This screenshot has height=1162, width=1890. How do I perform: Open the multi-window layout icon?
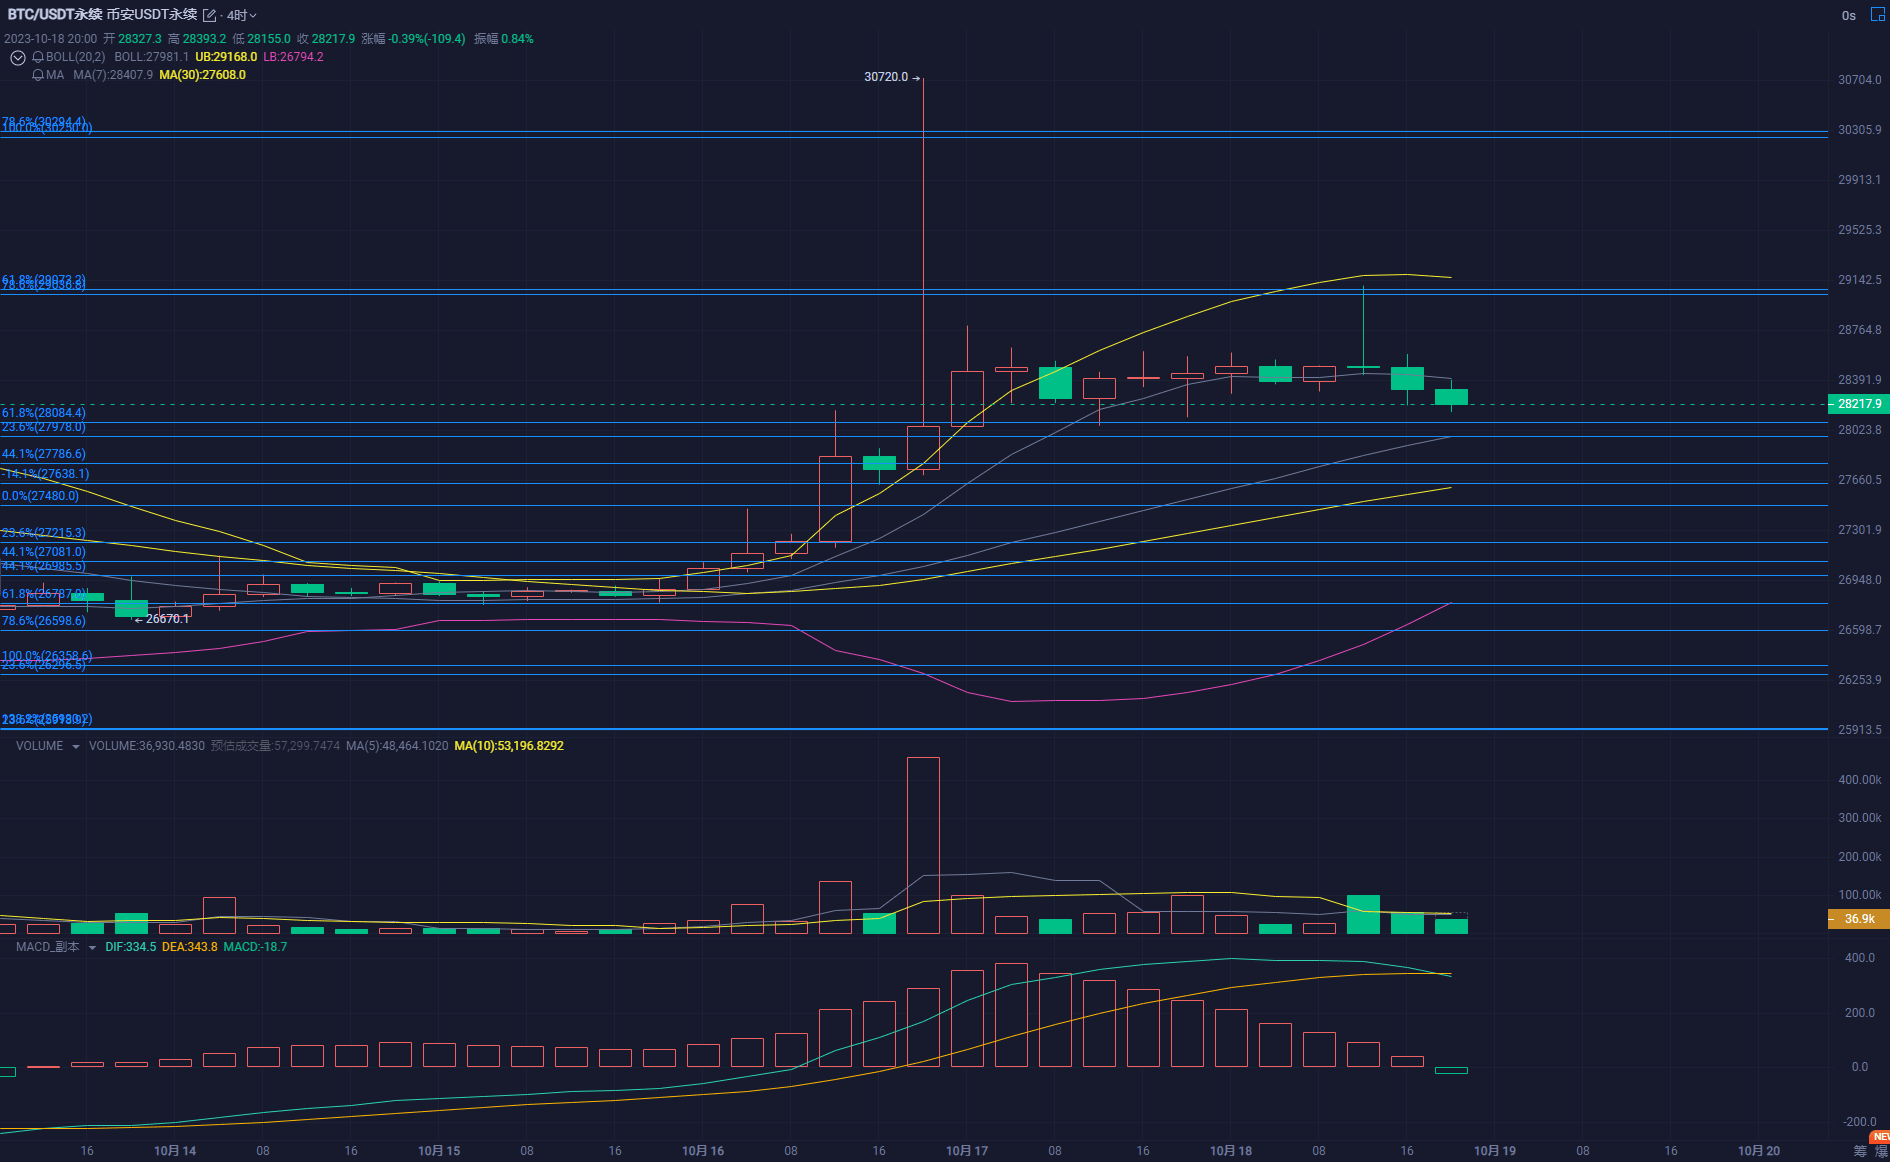pos(1878,15)
